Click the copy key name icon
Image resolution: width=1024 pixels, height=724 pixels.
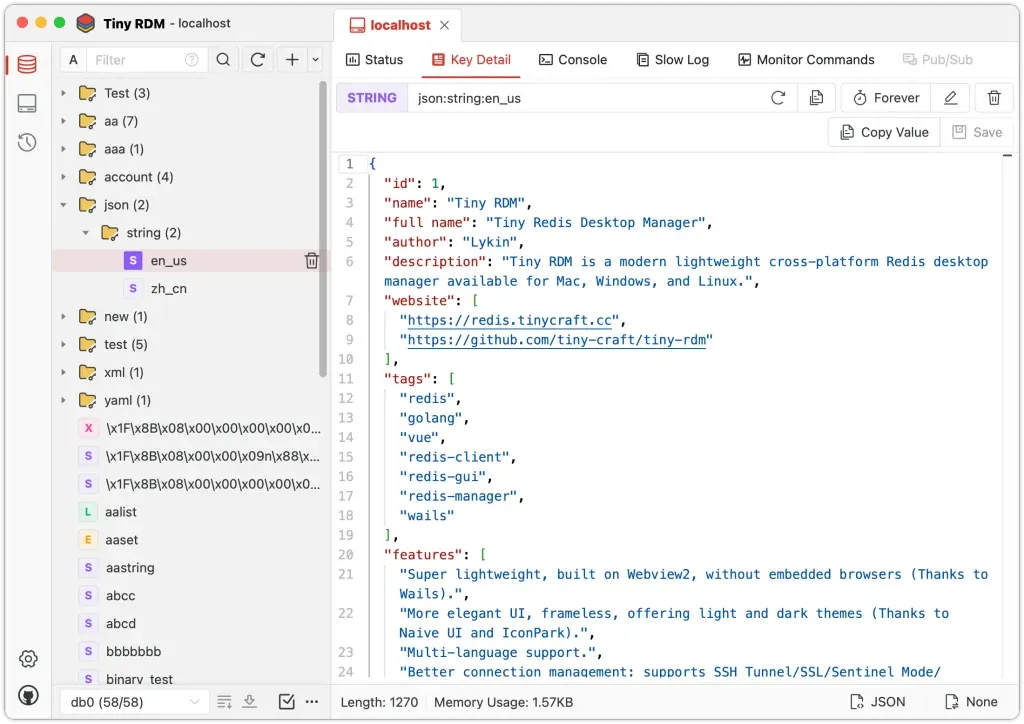point(816,98)
